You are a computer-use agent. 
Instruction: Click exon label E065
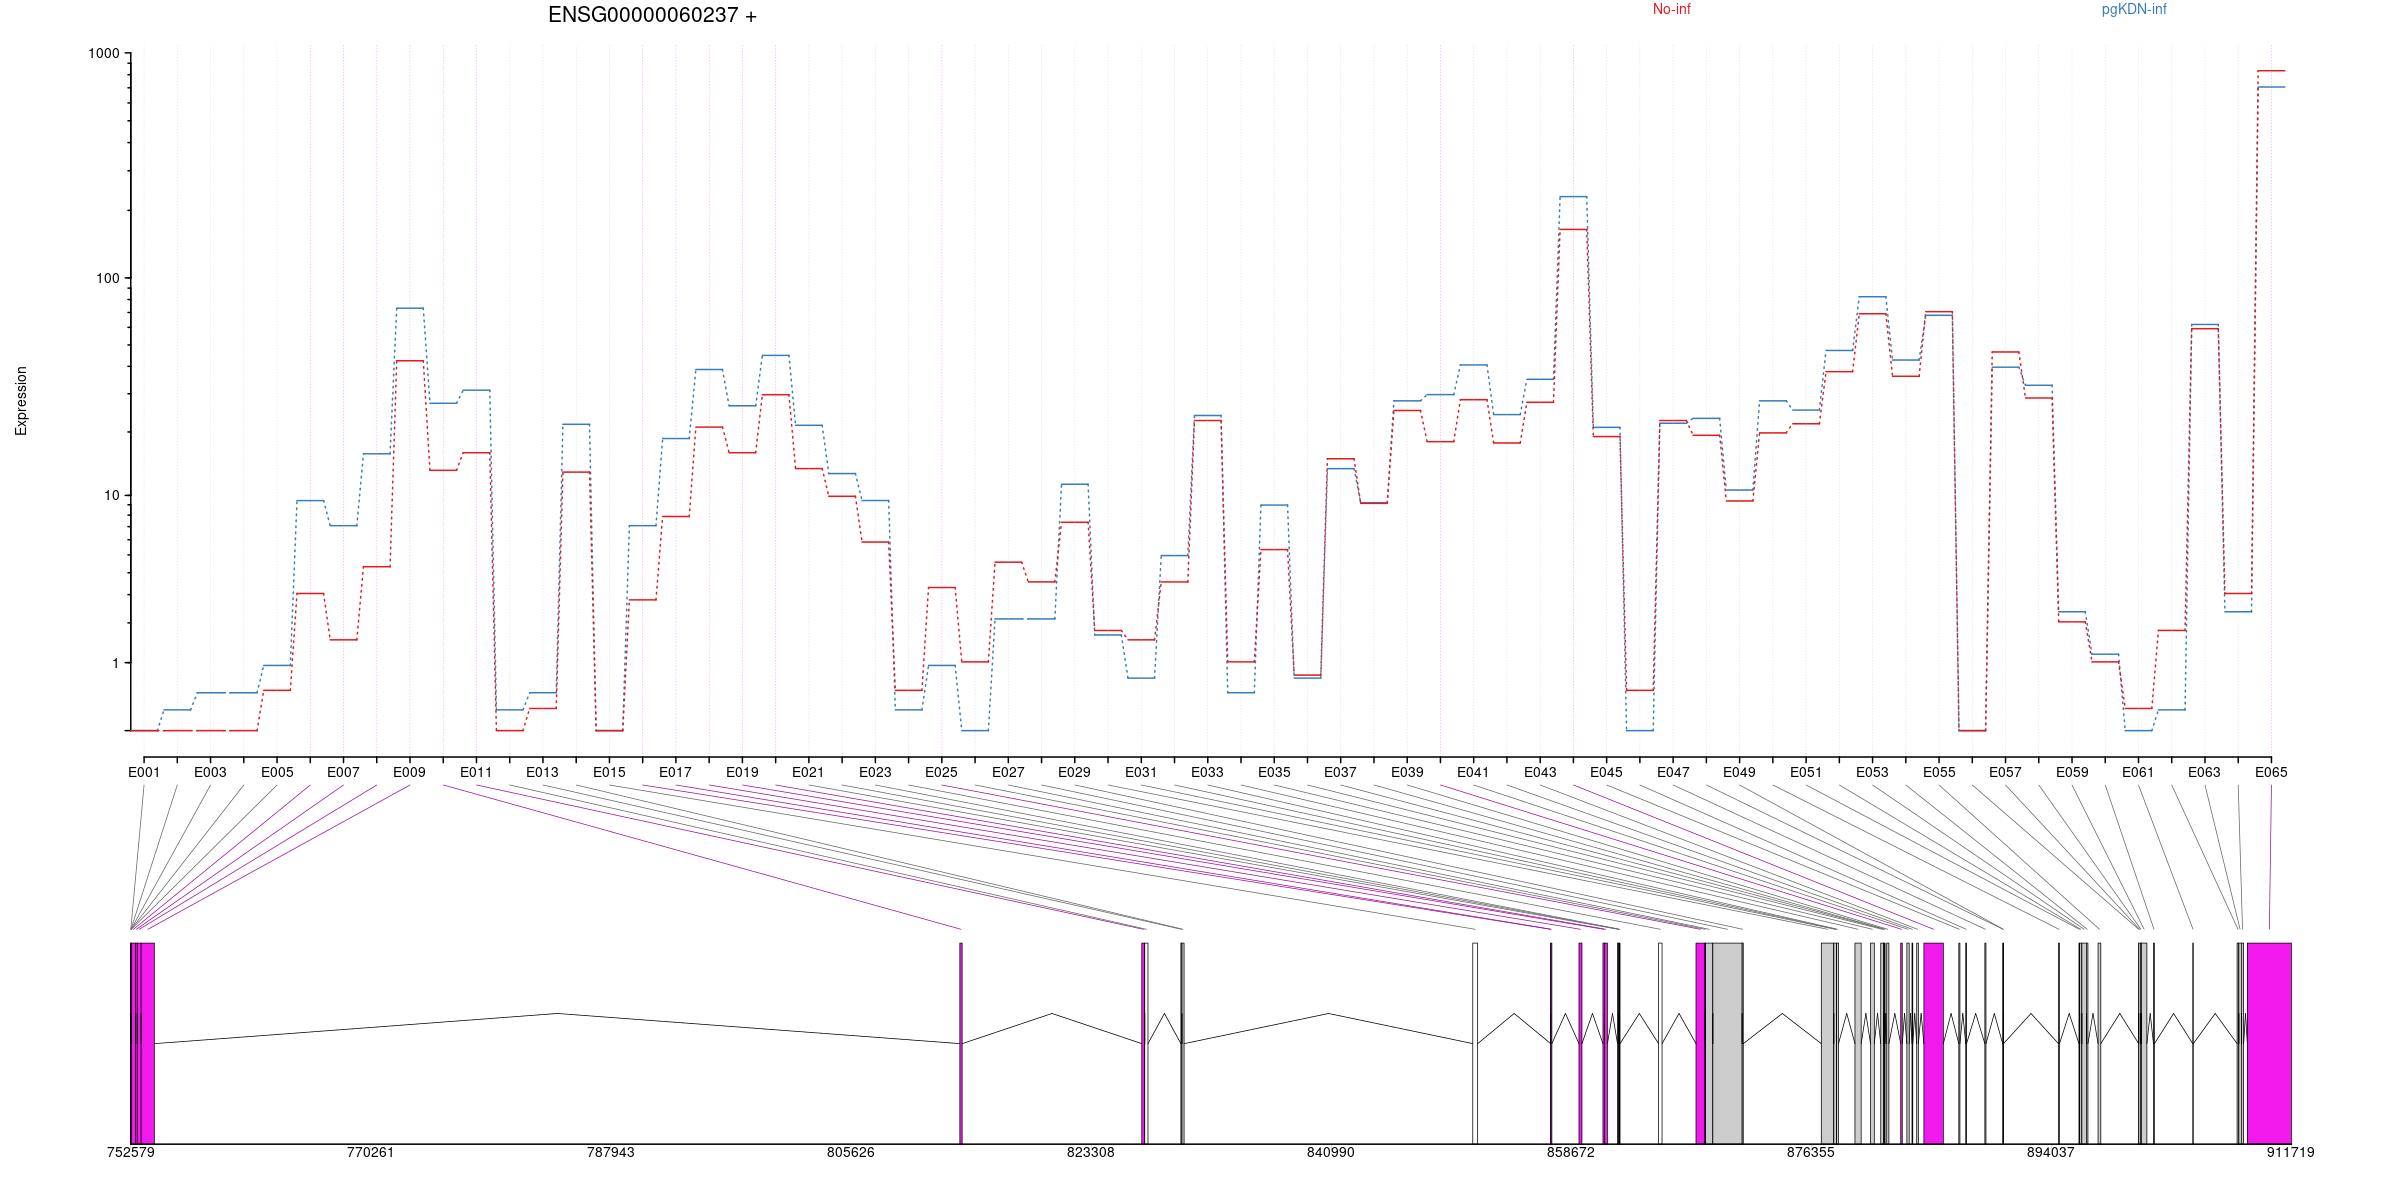click(x=2271, y=772)
